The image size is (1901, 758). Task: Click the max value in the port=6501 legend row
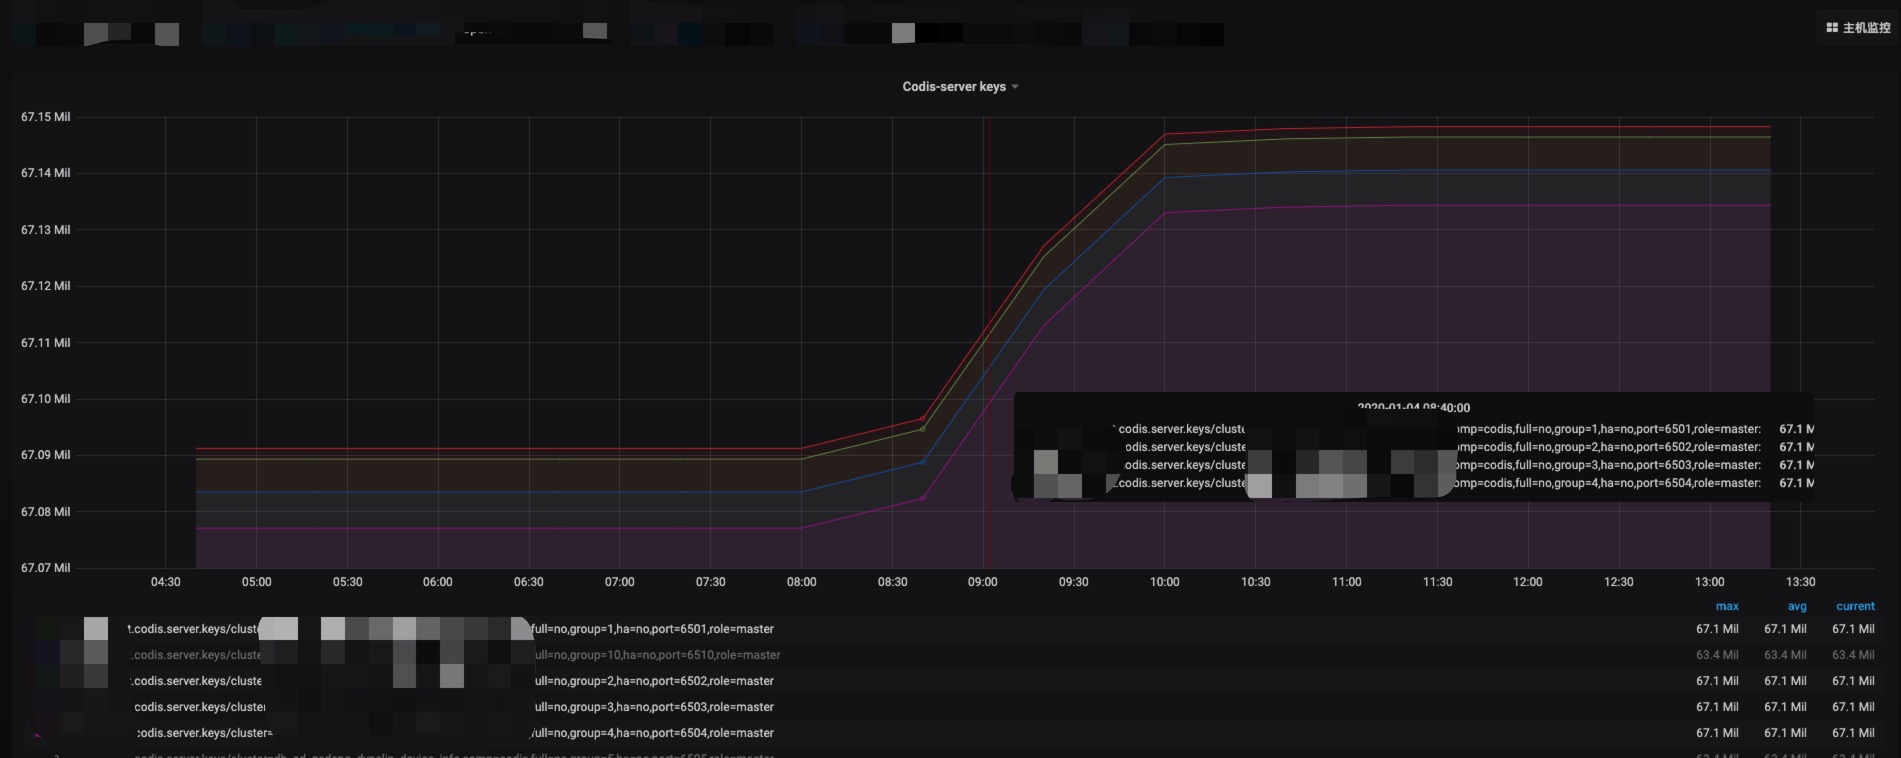tap(1717, 629)
